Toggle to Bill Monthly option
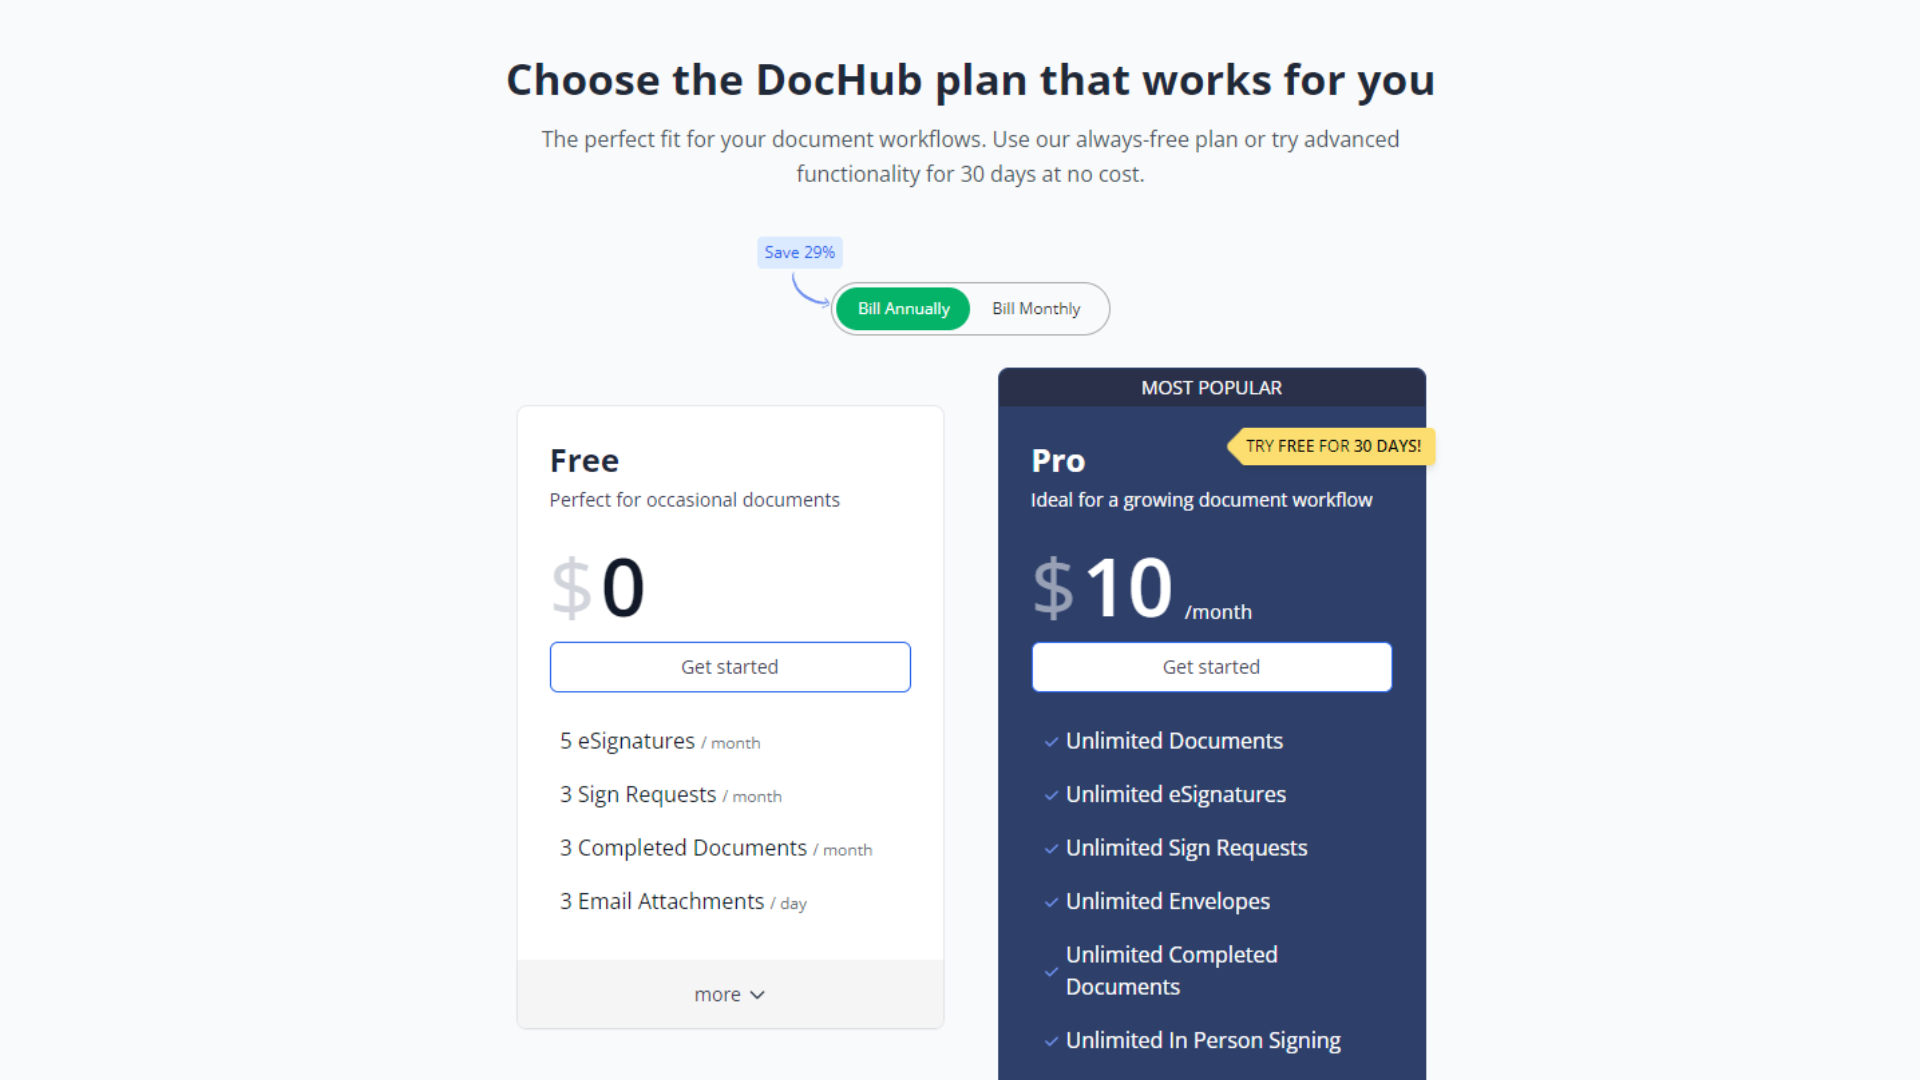This screenshot has width=1920, height=1080. coord(1035,307)
